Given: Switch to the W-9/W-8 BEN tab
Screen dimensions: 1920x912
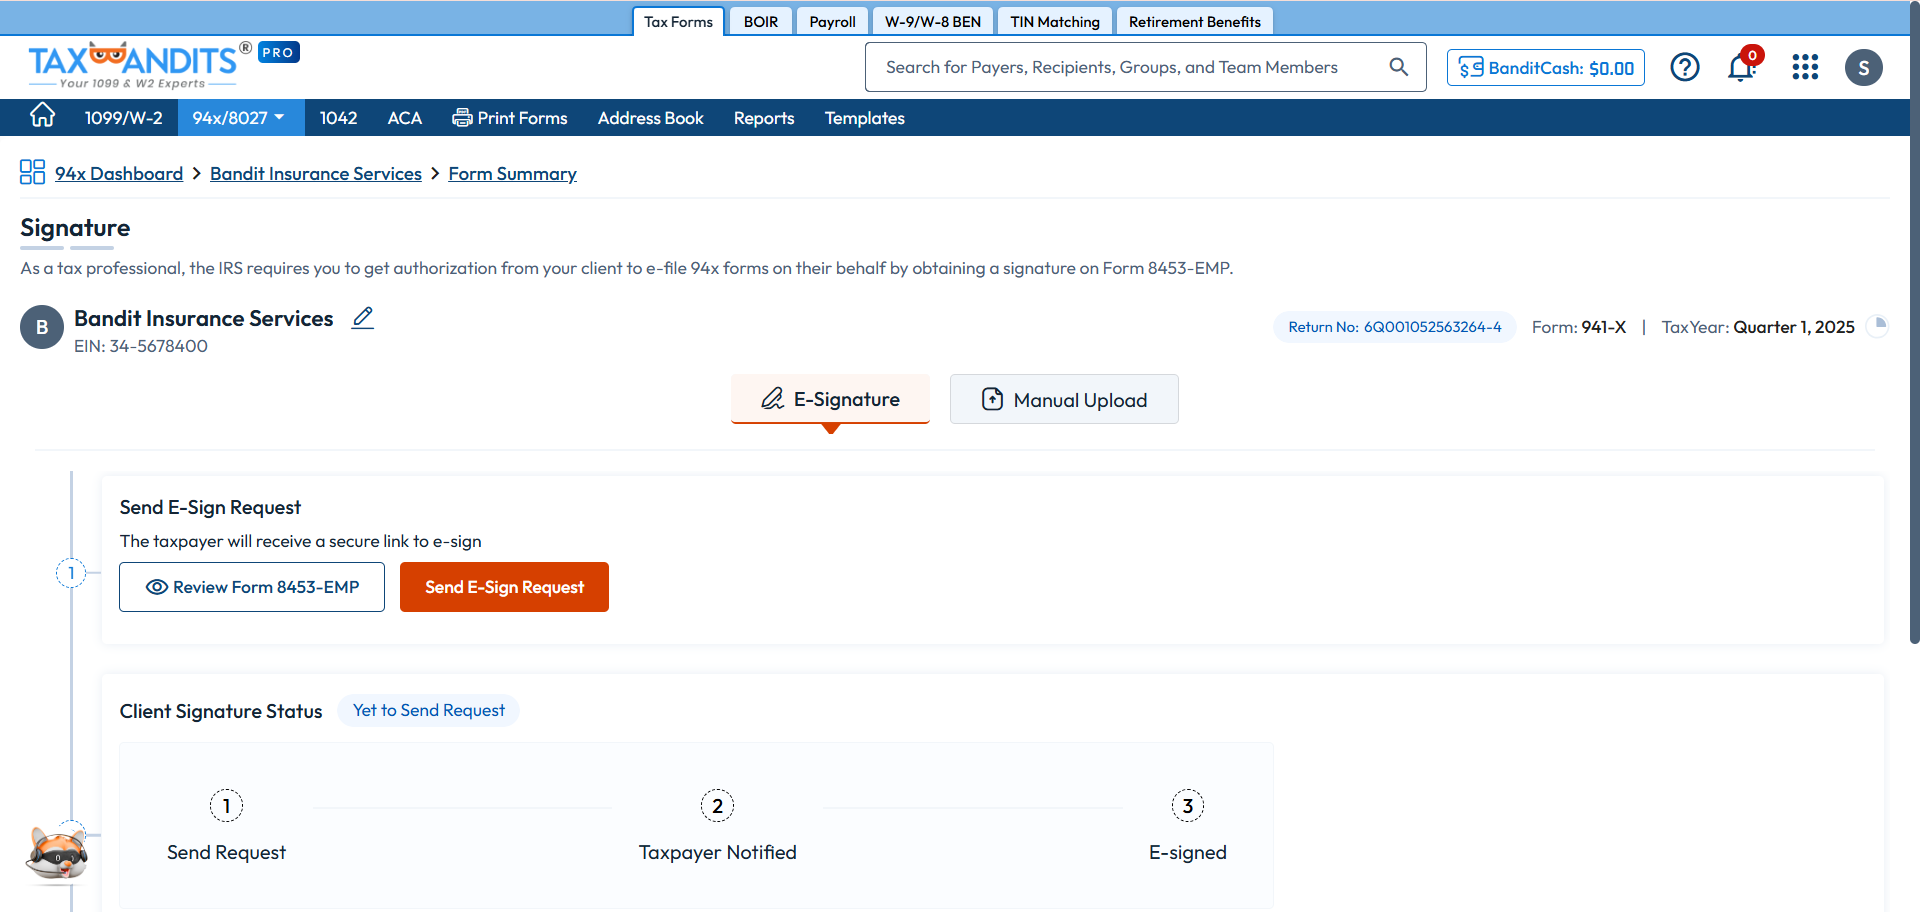Looking at the screenshot, I should click(x=933, y=21).
